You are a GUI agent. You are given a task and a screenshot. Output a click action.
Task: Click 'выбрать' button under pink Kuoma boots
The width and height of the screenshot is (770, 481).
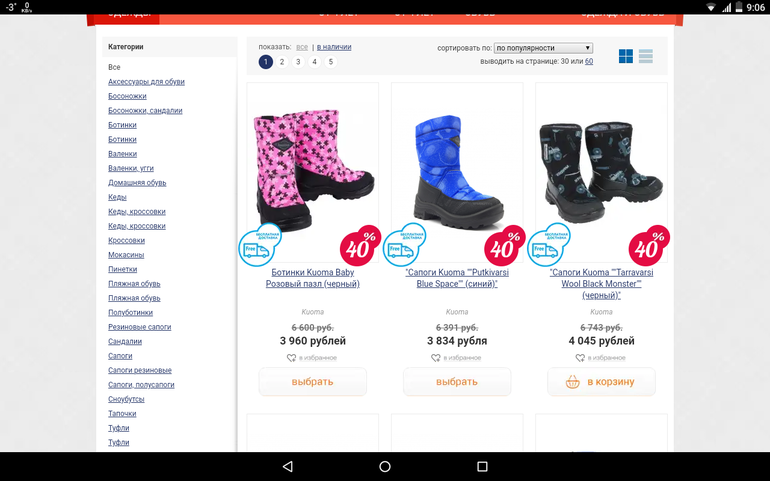pyautogui.click(x=312, y=382)
